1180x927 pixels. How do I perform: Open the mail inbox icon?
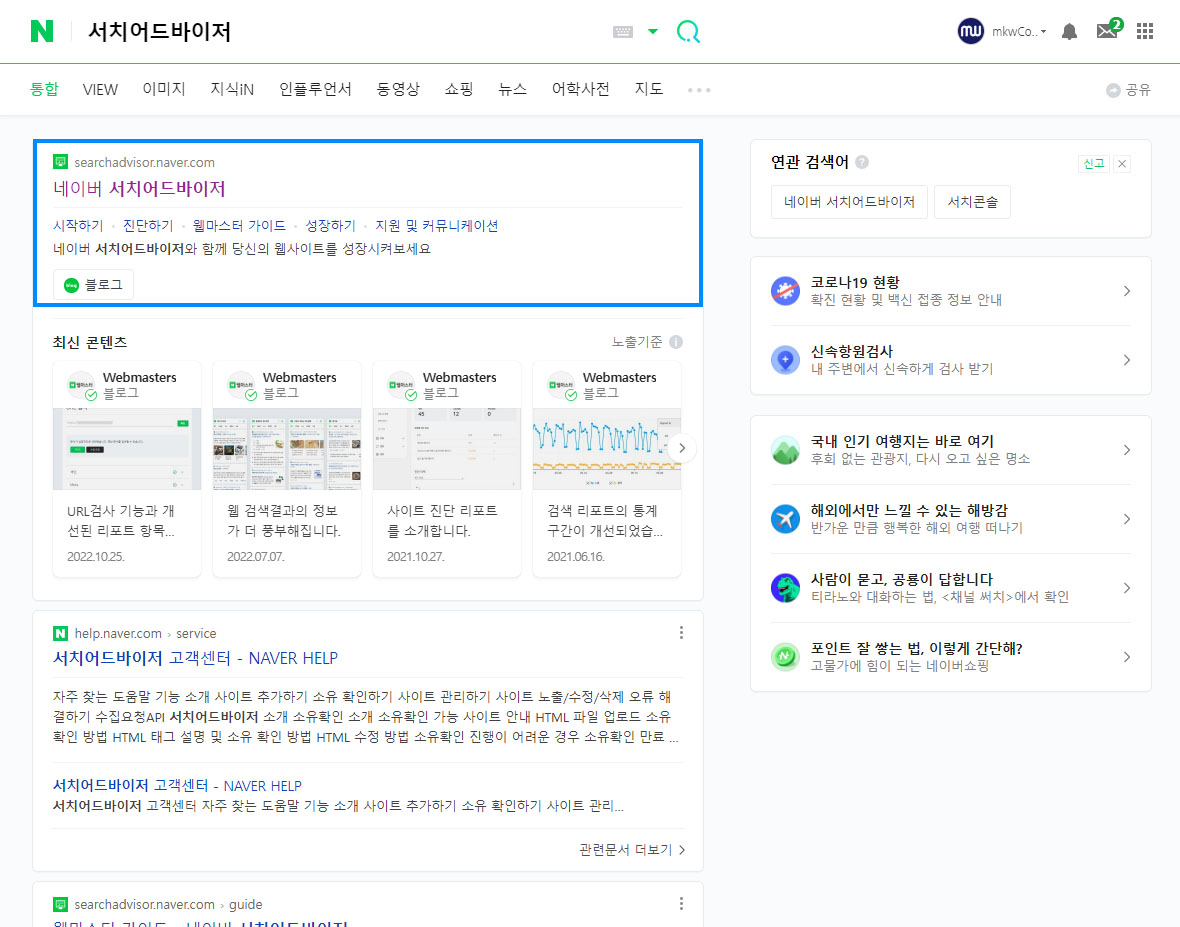[1107, 31]
